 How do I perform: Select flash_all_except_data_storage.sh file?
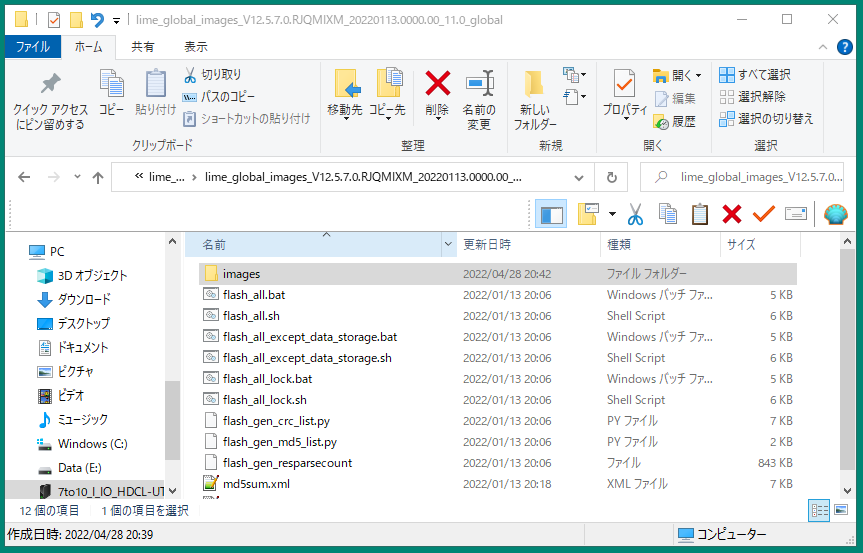(x=498, y=358)
